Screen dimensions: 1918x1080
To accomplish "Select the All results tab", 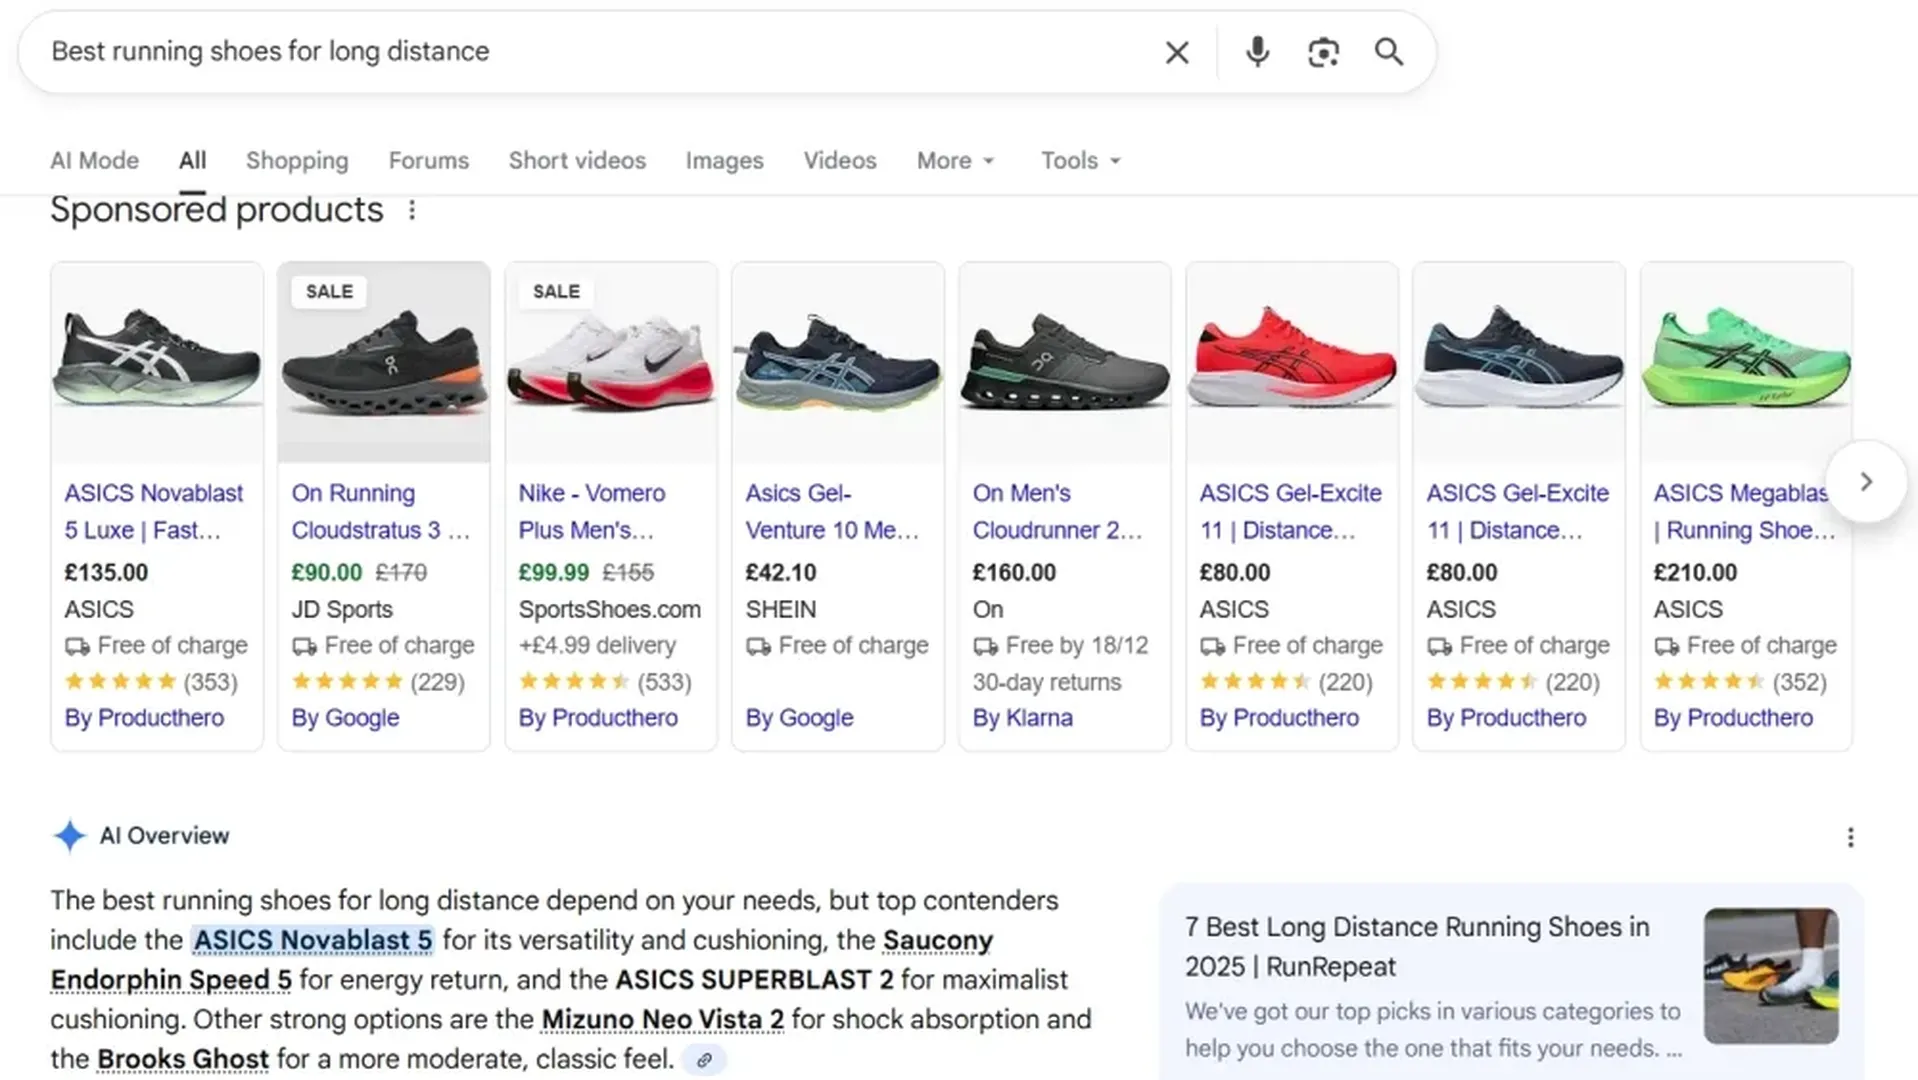I will 192,160.
